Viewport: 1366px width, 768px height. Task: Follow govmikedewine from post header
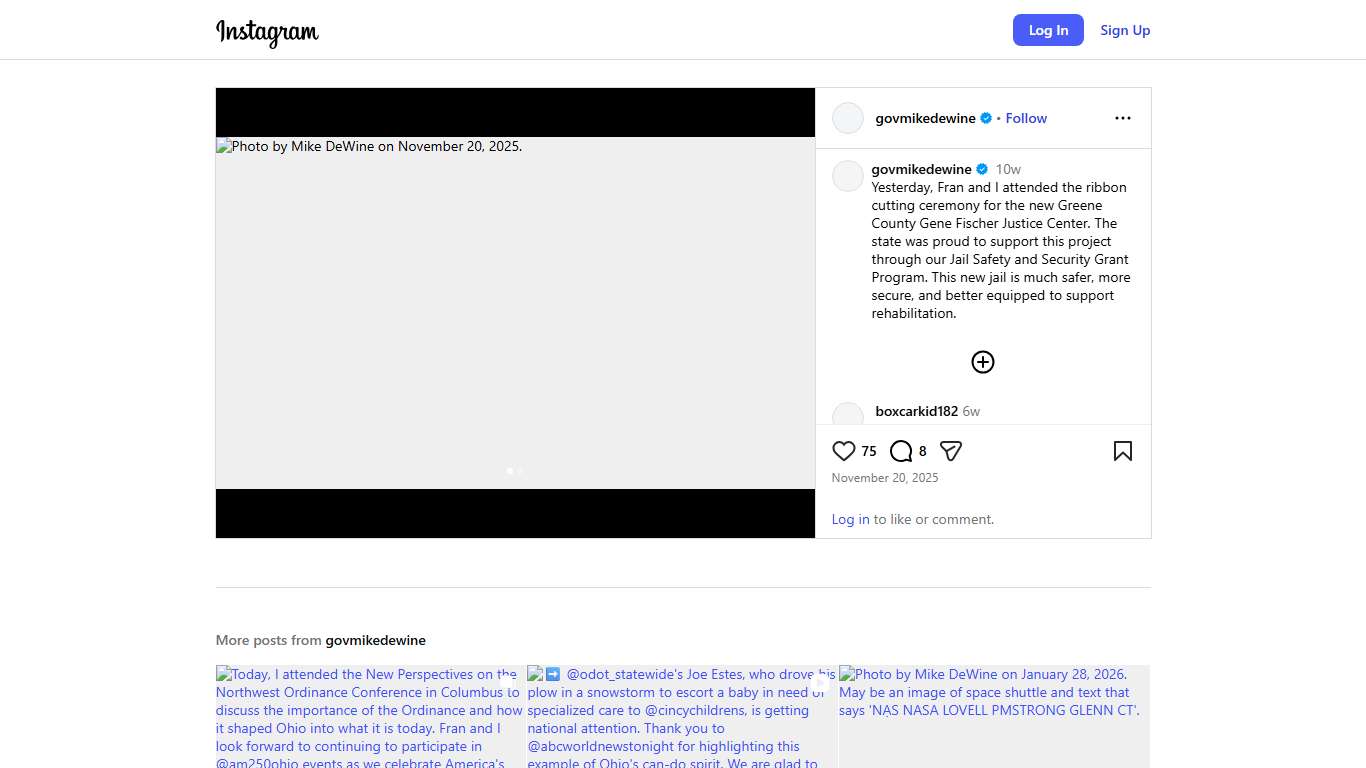click(1026, 118)
